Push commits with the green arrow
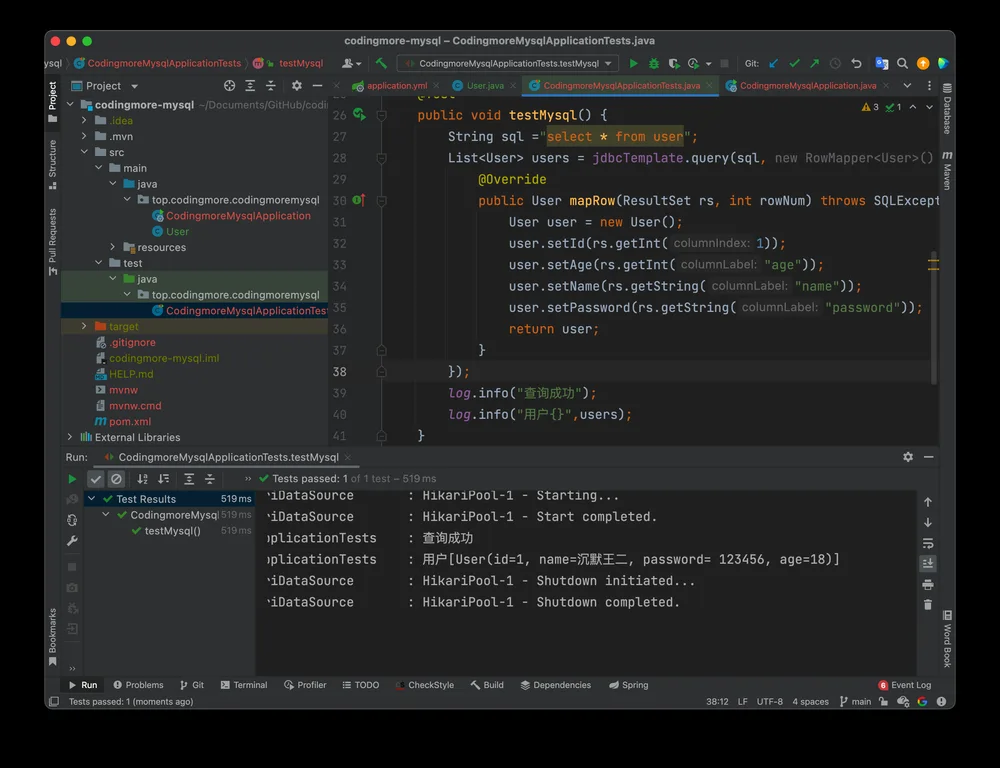This screenshot has width=1000, height=768. 814,63
